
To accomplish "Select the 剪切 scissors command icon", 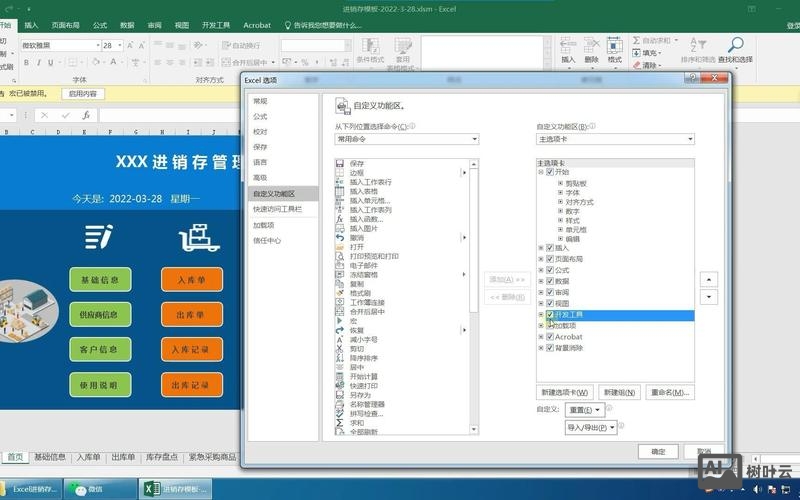I will [x=340, y=348].
